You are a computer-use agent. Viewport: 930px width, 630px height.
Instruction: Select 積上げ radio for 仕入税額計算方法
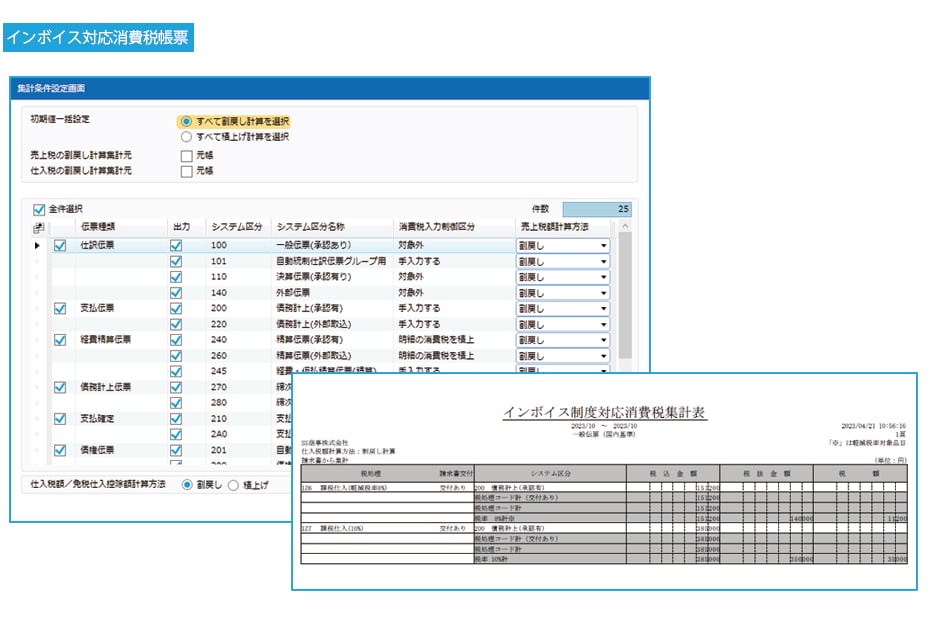(x=233, y=485)
